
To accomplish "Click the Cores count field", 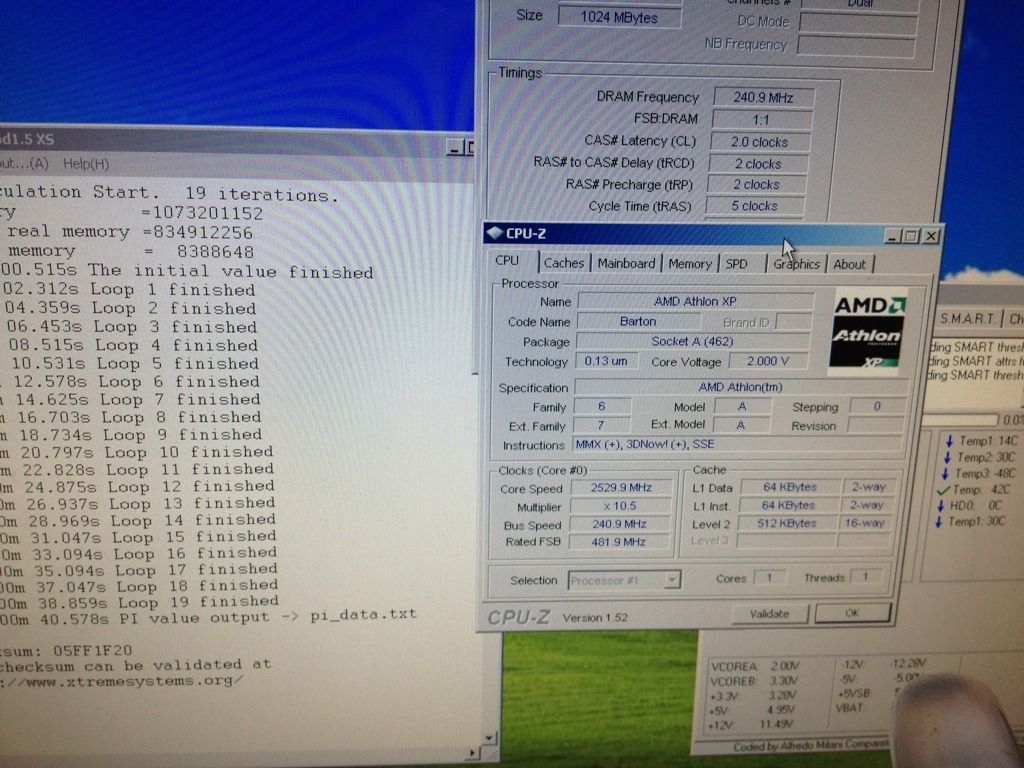I will pos(769,577).
